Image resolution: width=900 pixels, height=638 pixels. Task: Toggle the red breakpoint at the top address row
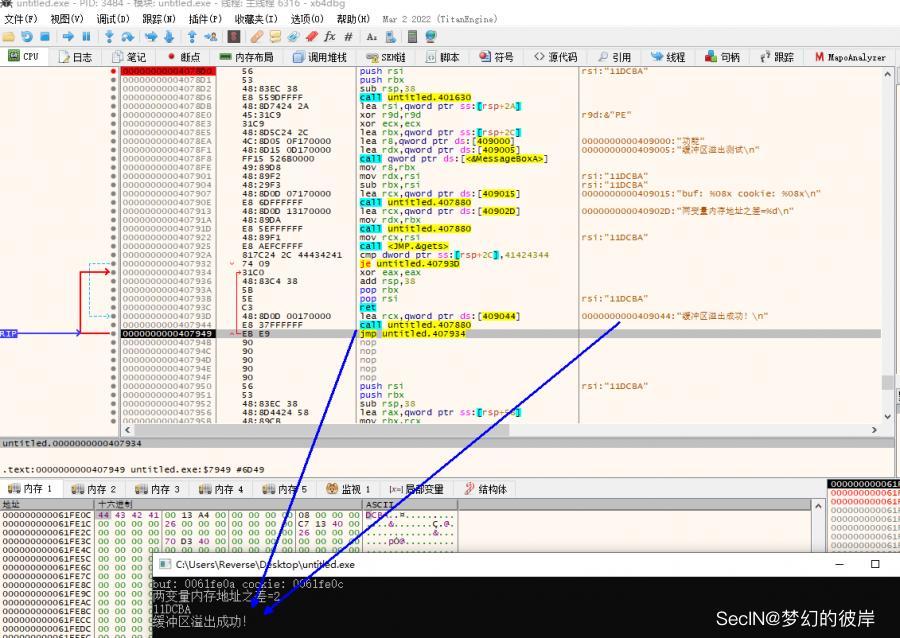click(x=112, y=72)
